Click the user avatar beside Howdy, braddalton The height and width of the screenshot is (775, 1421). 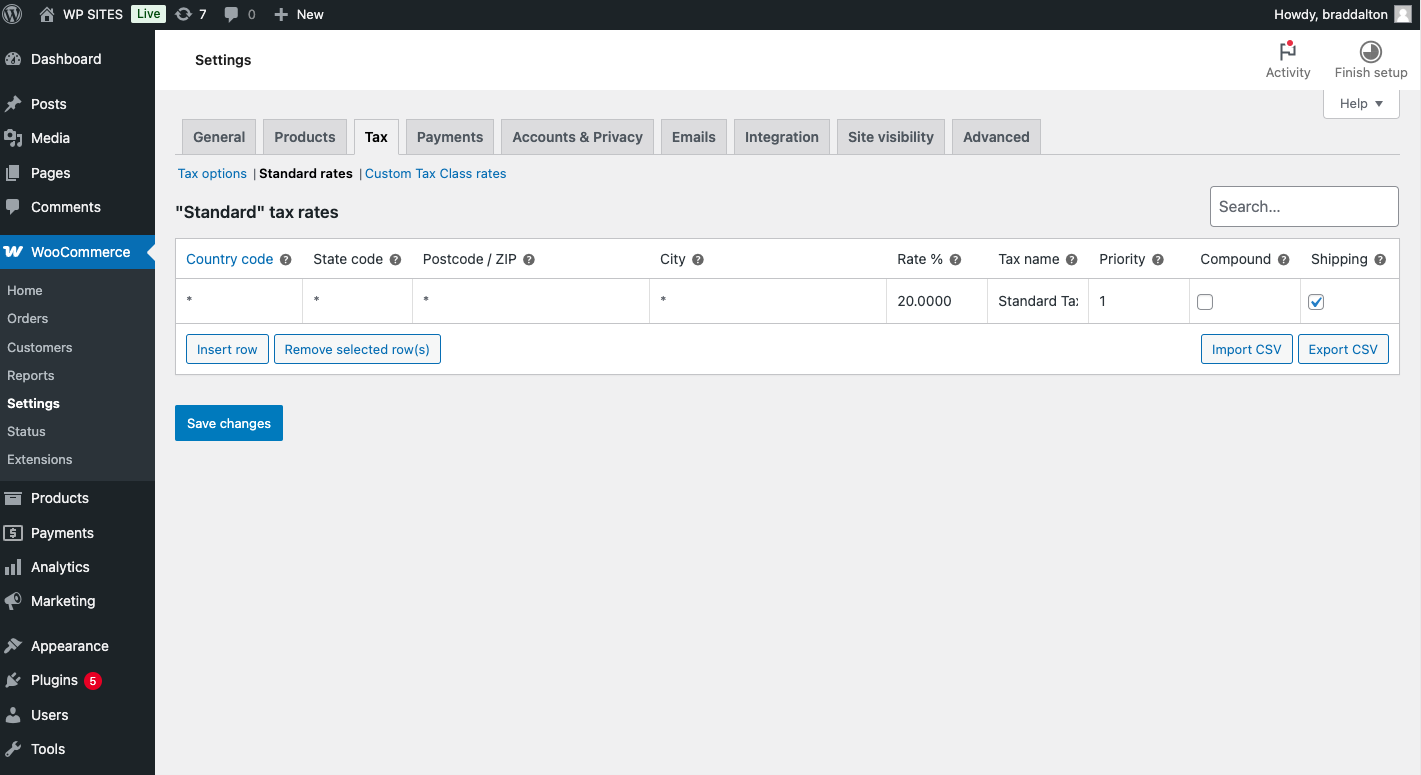pos(1403,14)
